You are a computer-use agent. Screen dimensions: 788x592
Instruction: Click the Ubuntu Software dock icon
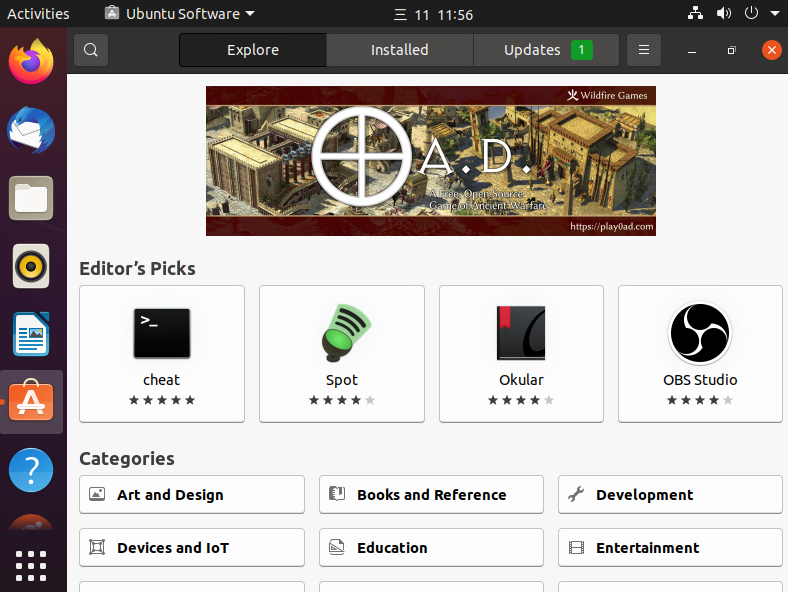[x=31, y=402]
